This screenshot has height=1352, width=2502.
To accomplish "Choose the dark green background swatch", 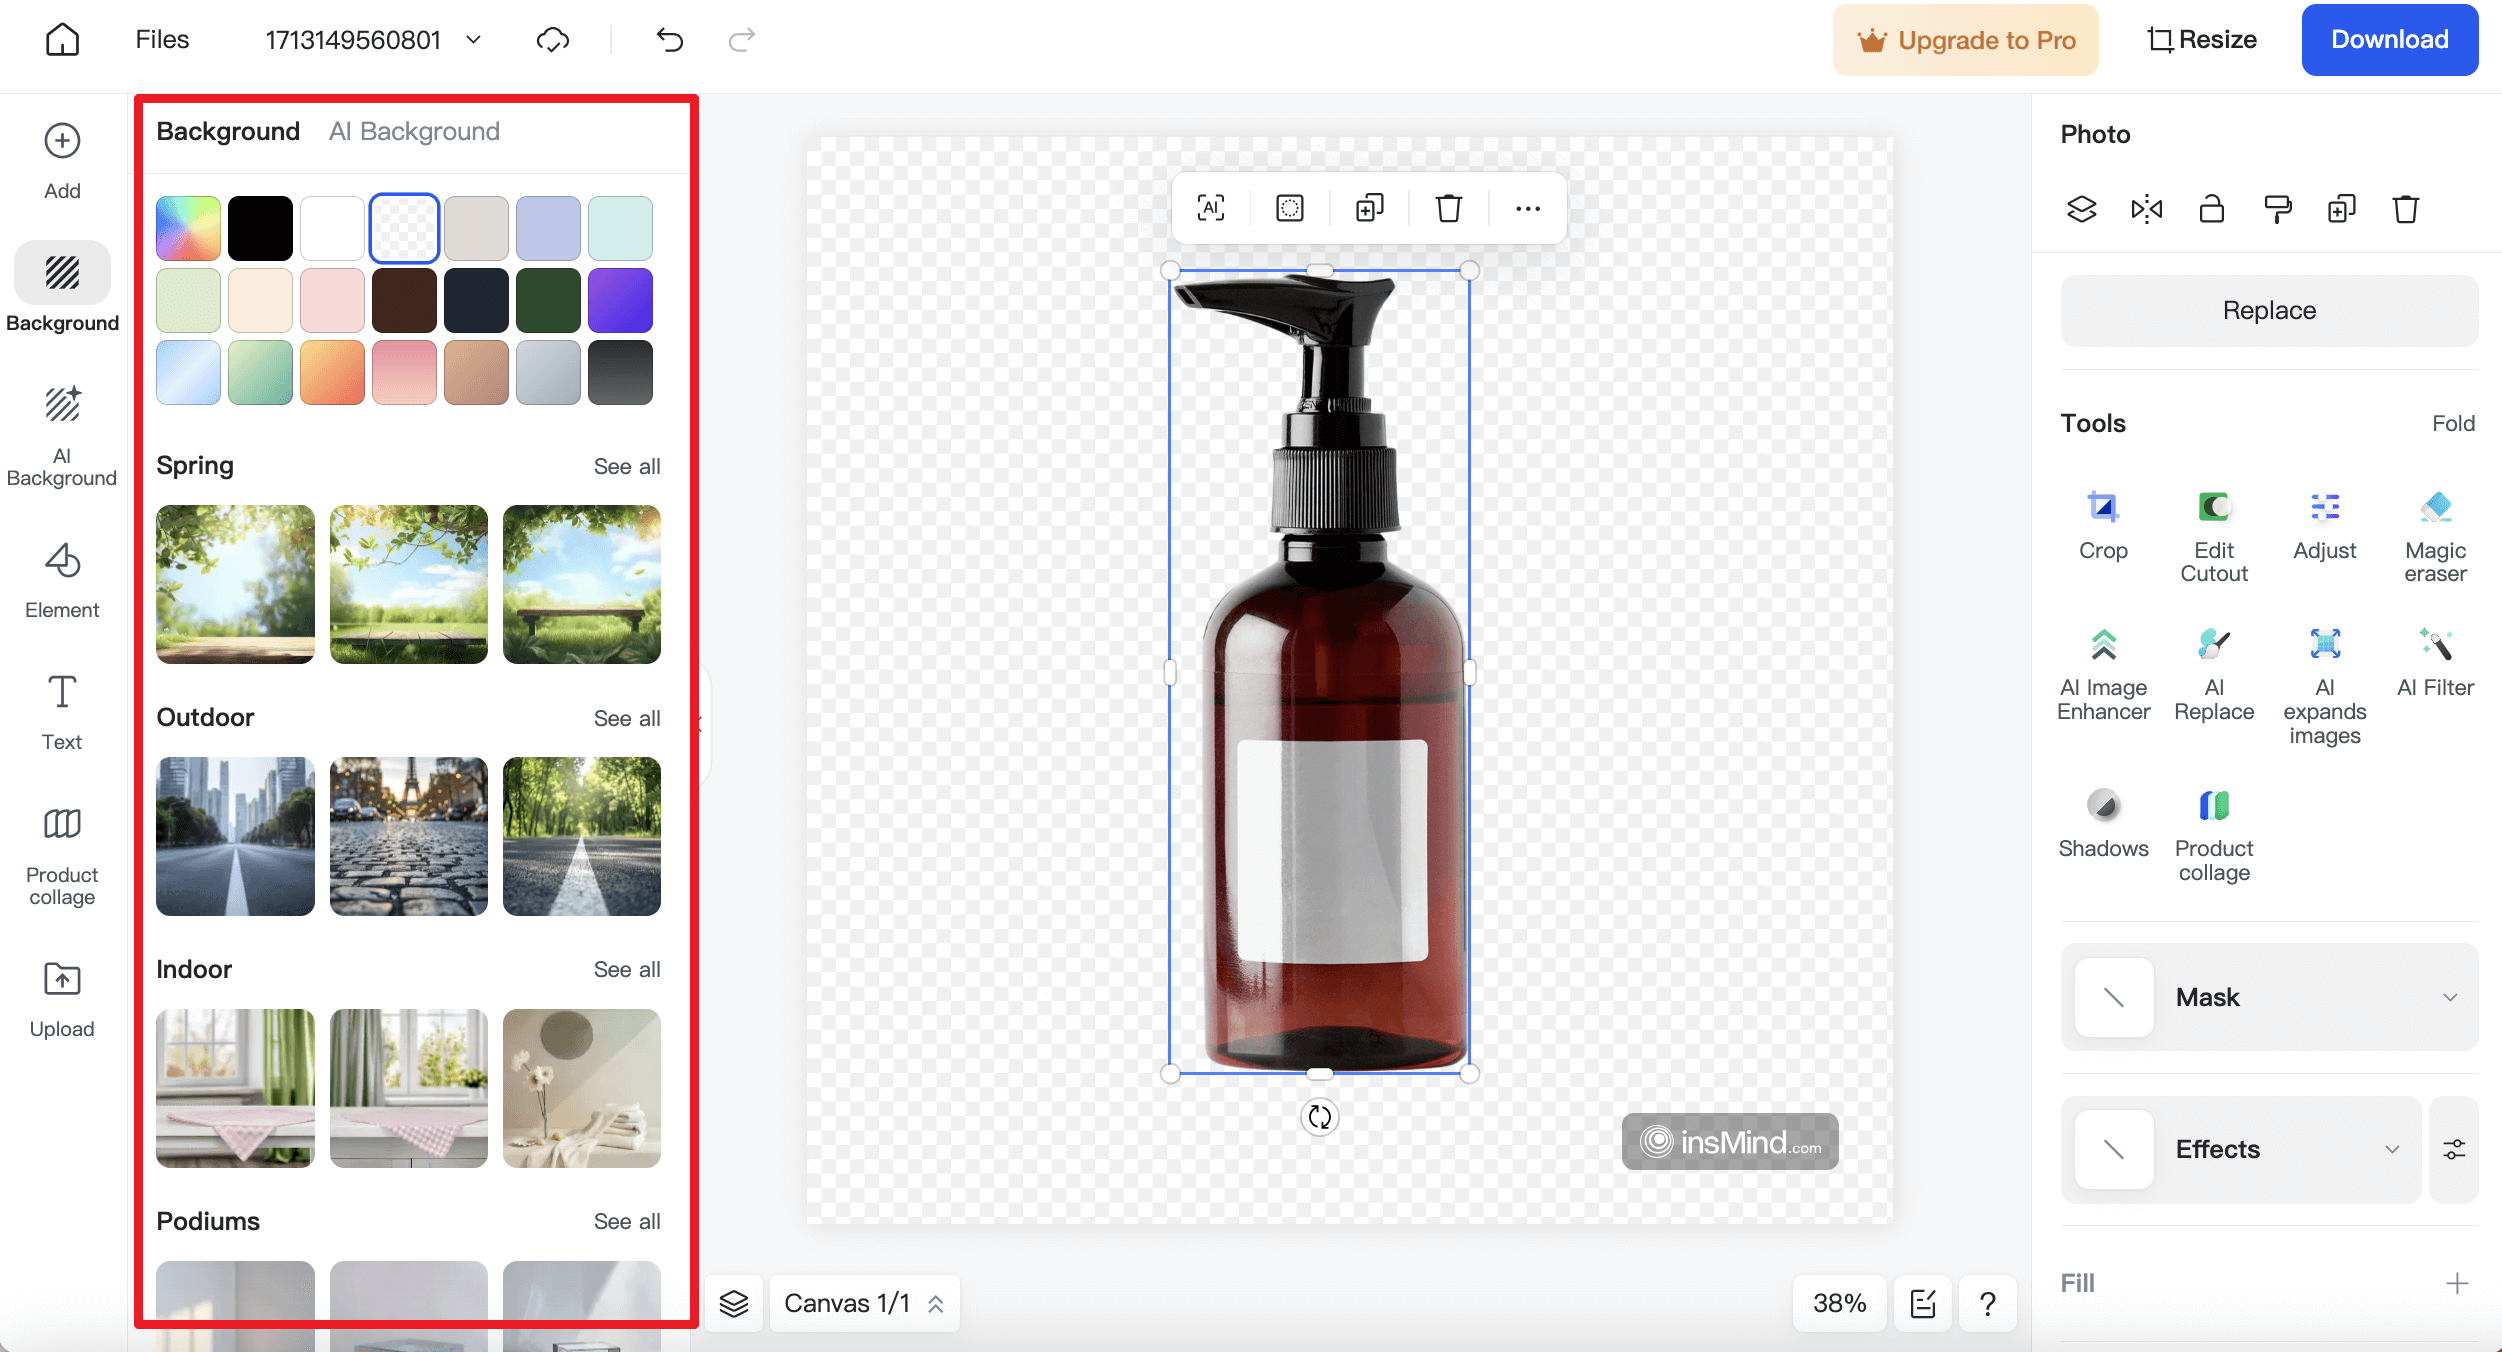I will [x=548, y=300].
